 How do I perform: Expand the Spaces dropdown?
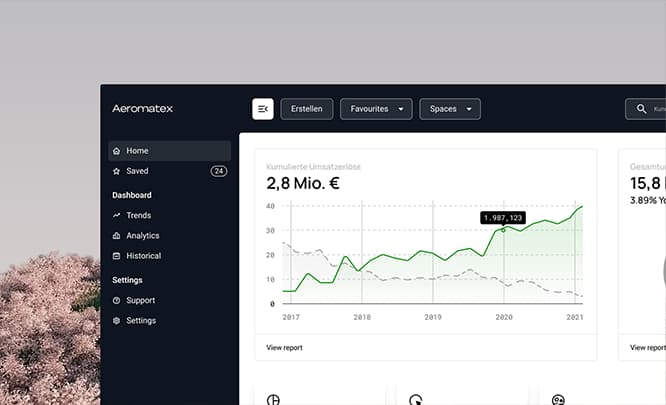pos(450,109)
